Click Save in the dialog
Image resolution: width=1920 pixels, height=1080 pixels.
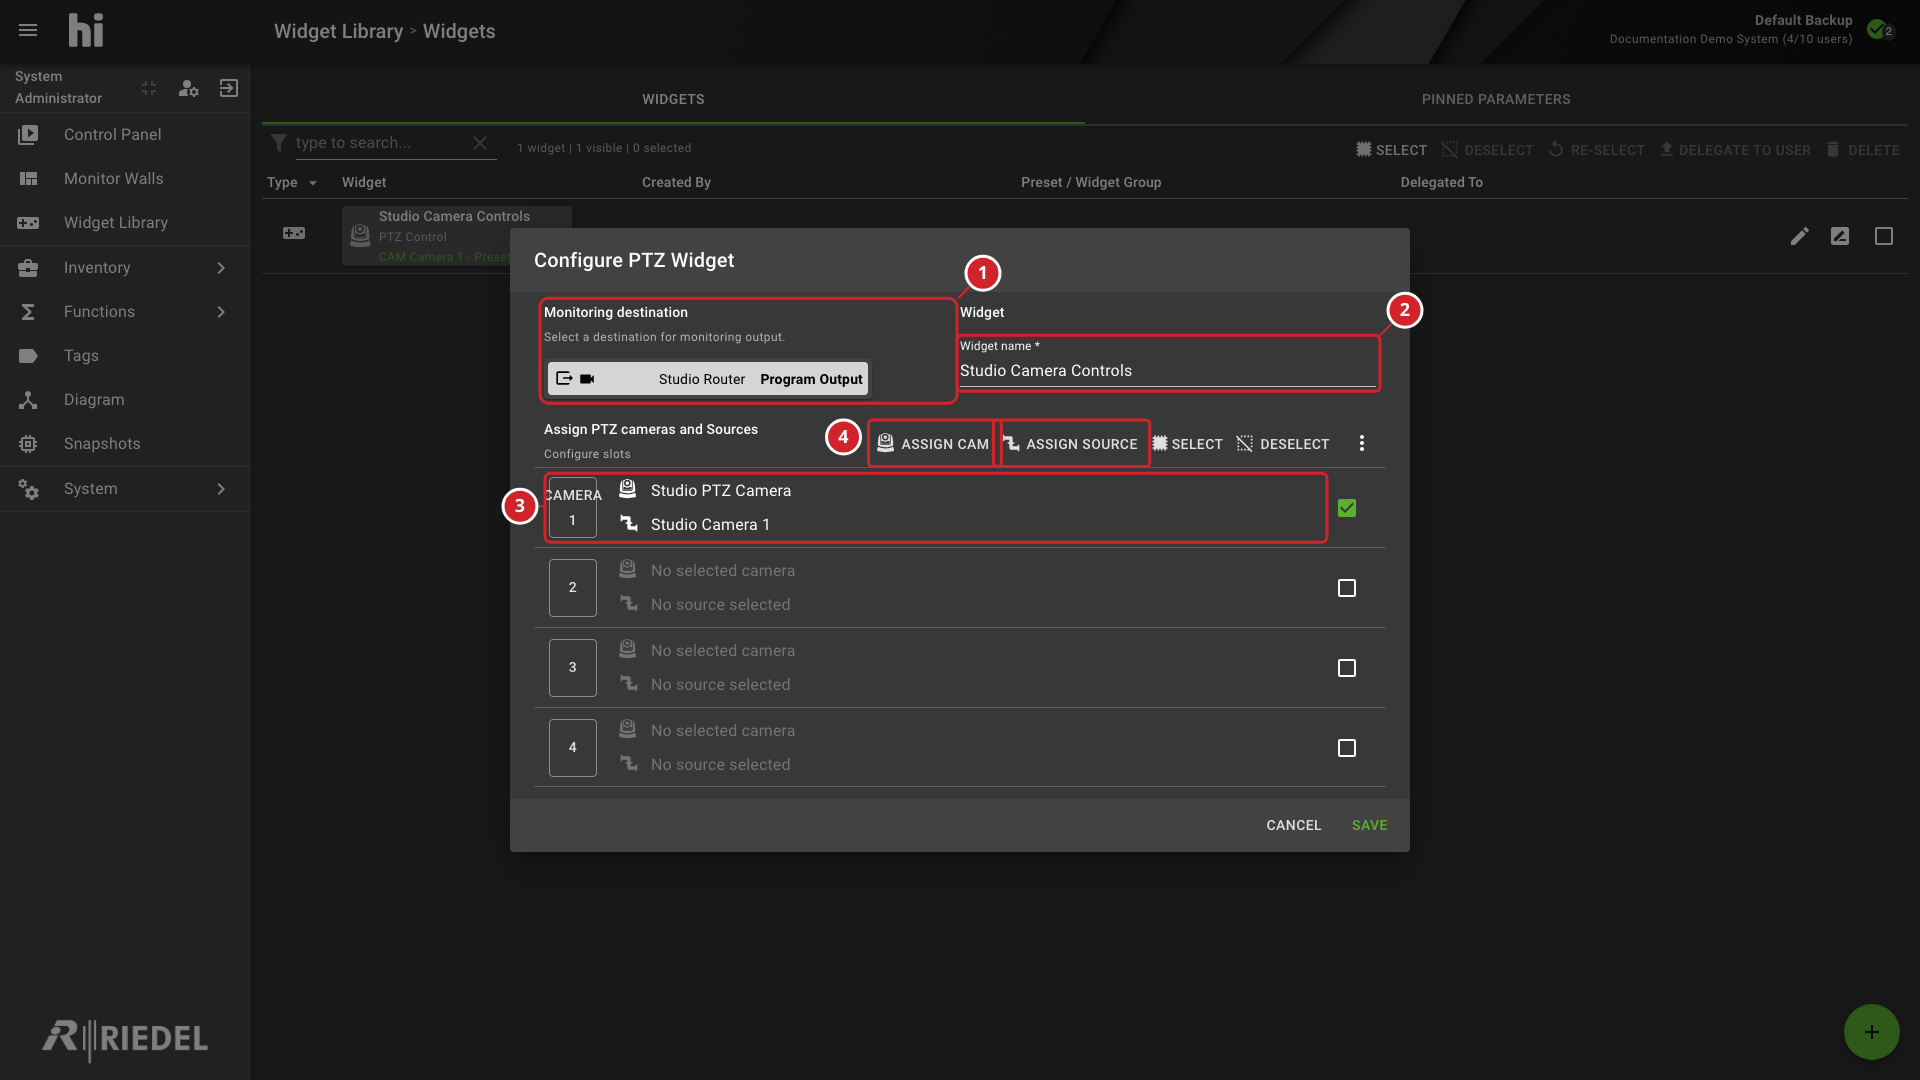[1369, 825]
